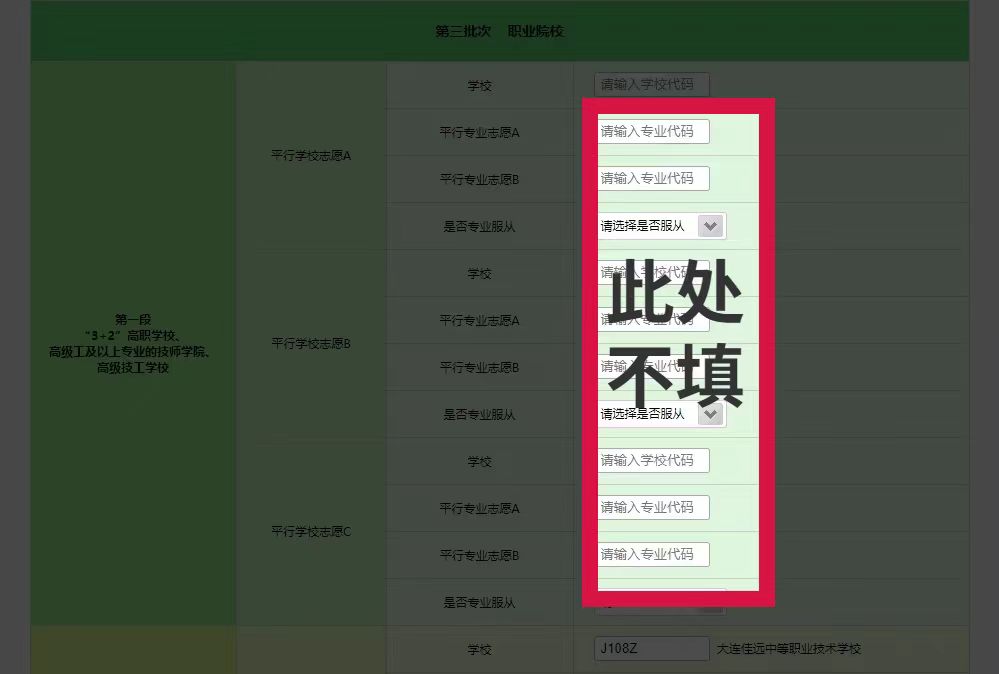999x674 pixels.
Task: Click the 是否专业服从 label in the 志愿A group
Action: (x=479, y=226)
